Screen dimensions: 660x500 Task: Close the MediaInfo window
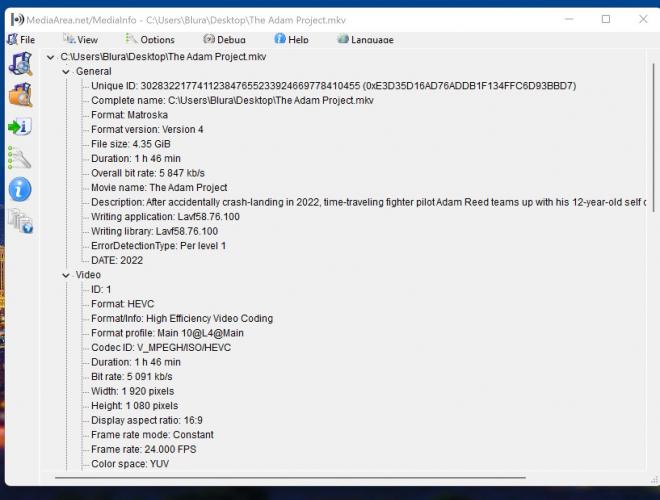643,19
